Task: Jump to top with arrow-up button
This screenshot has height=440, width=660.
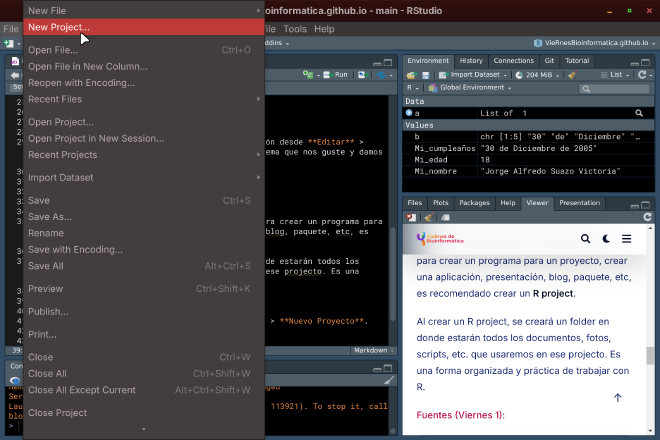Action: tap(617, 397)
